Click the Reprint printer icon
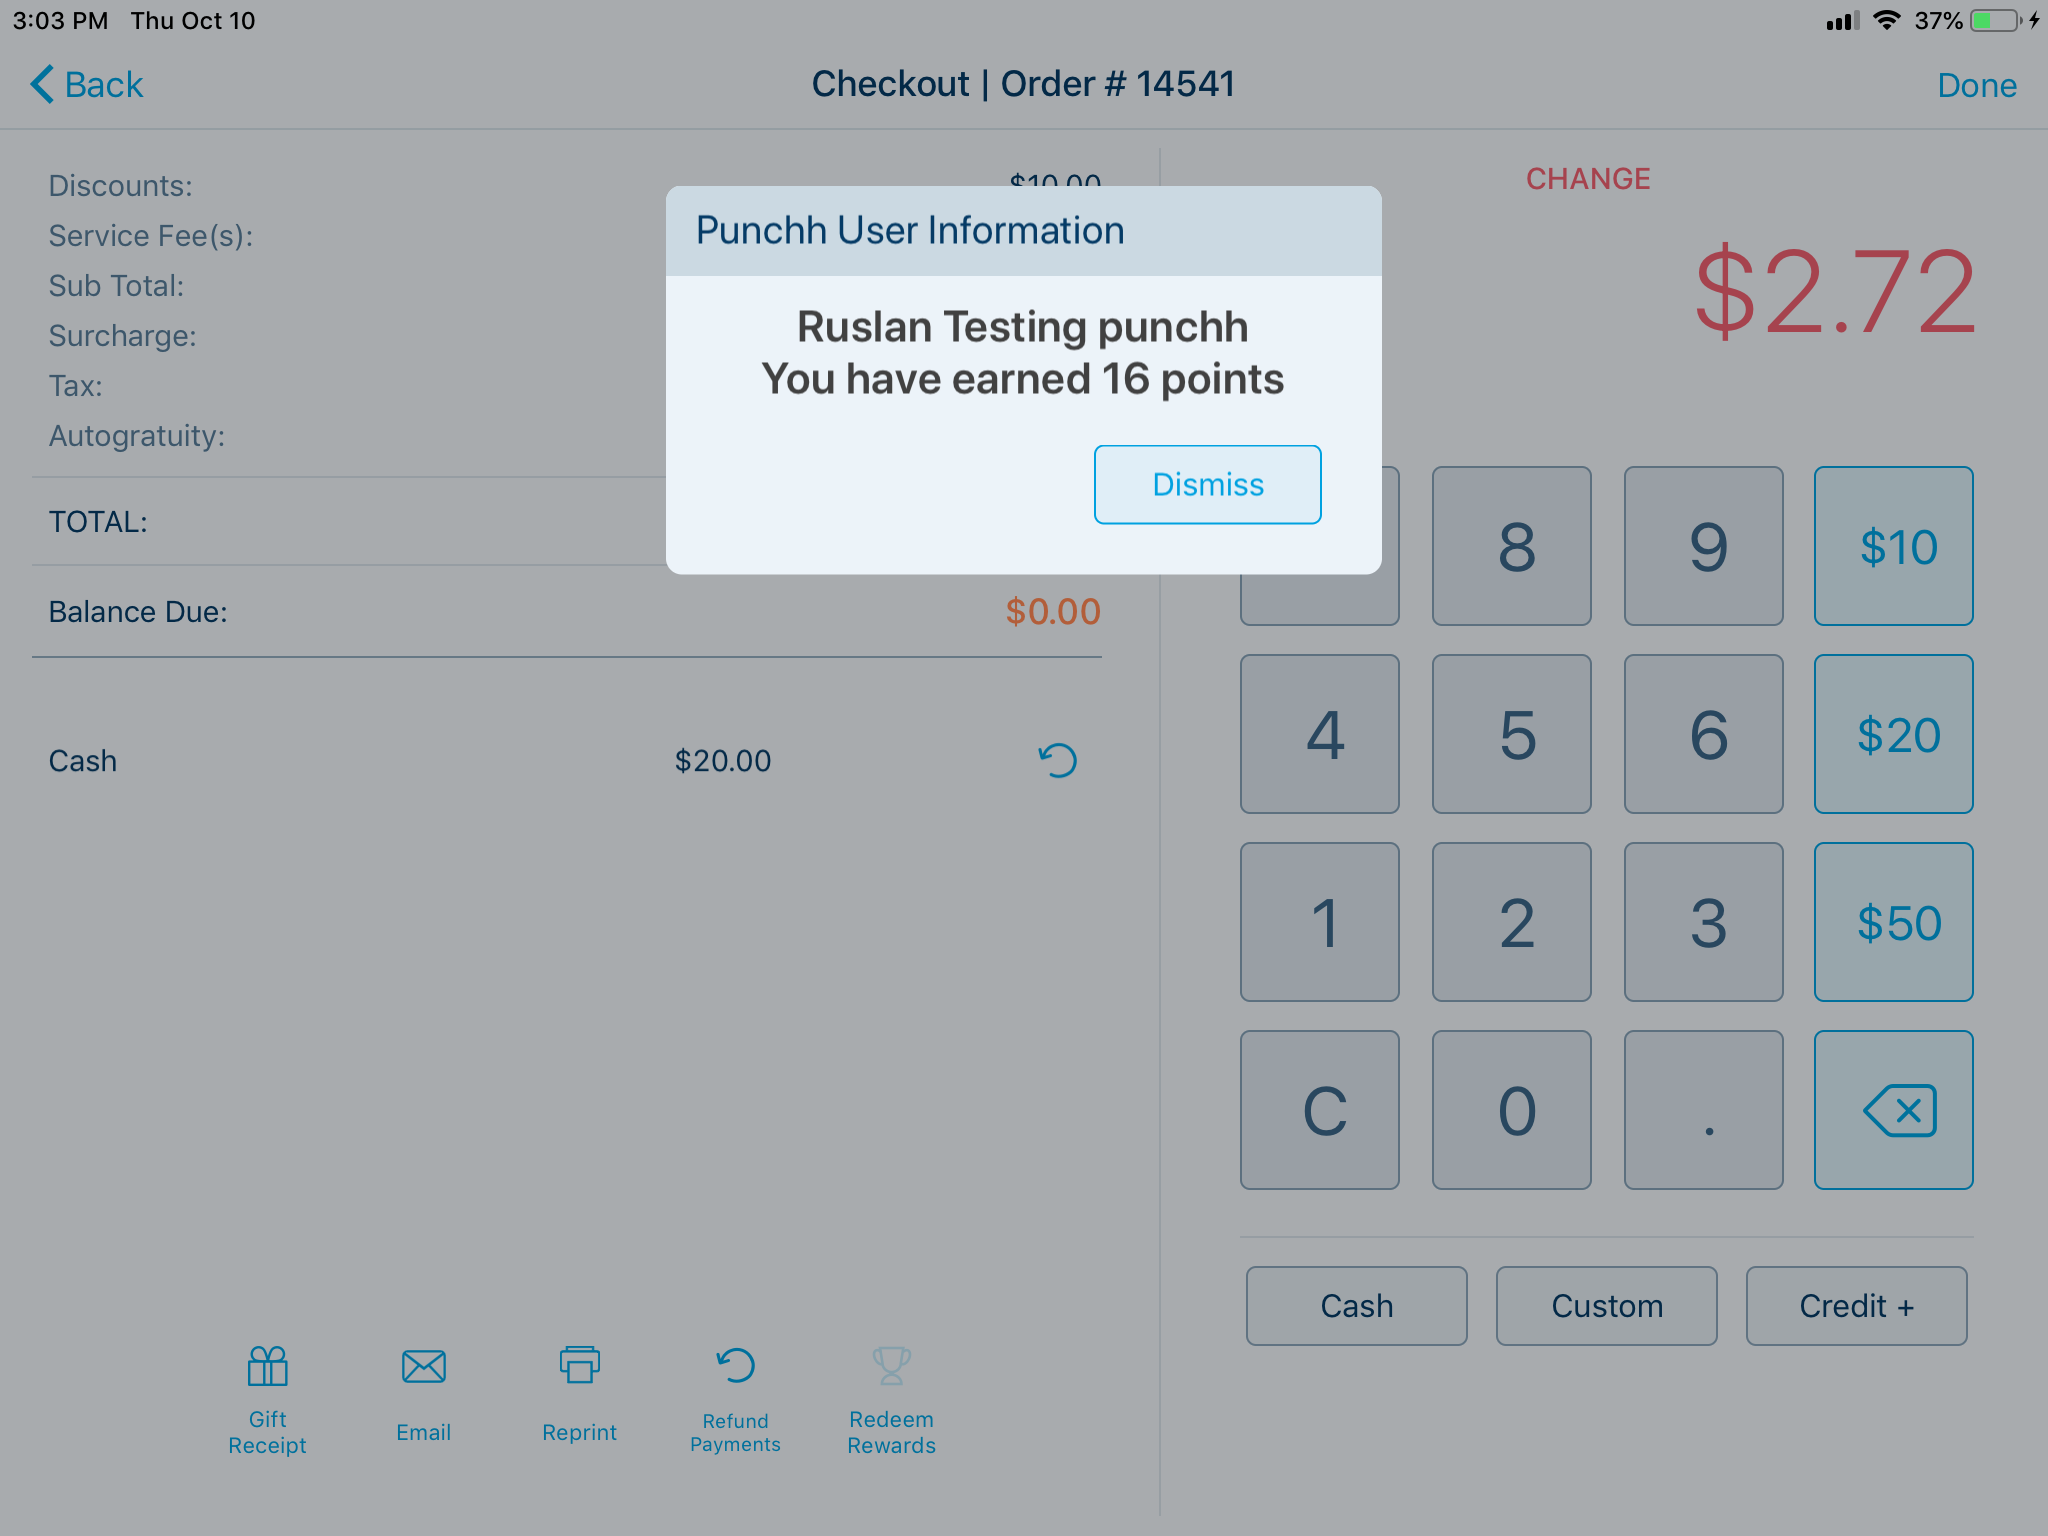 click(579, 1366)
